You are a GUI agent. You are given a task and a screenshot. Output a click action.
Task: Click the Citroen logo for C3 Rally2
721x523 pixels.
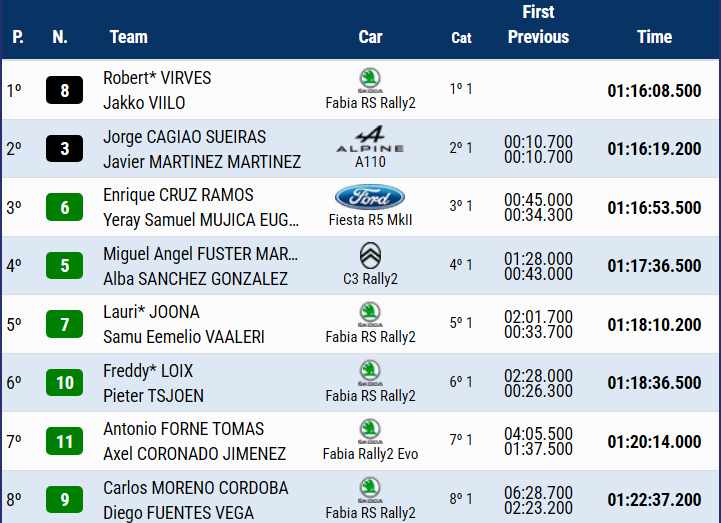pos(370,255)
